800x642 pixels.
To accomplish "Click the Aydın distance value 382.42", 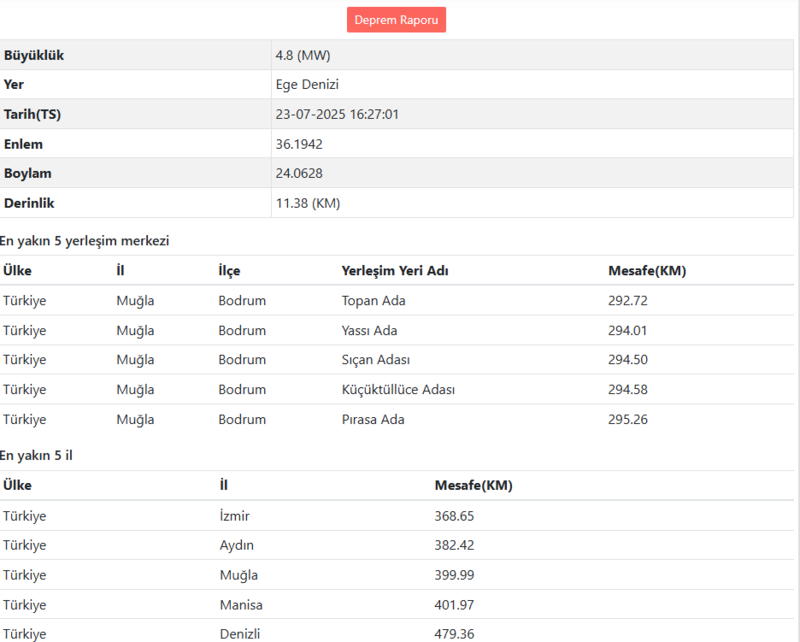I will point(455,545).
